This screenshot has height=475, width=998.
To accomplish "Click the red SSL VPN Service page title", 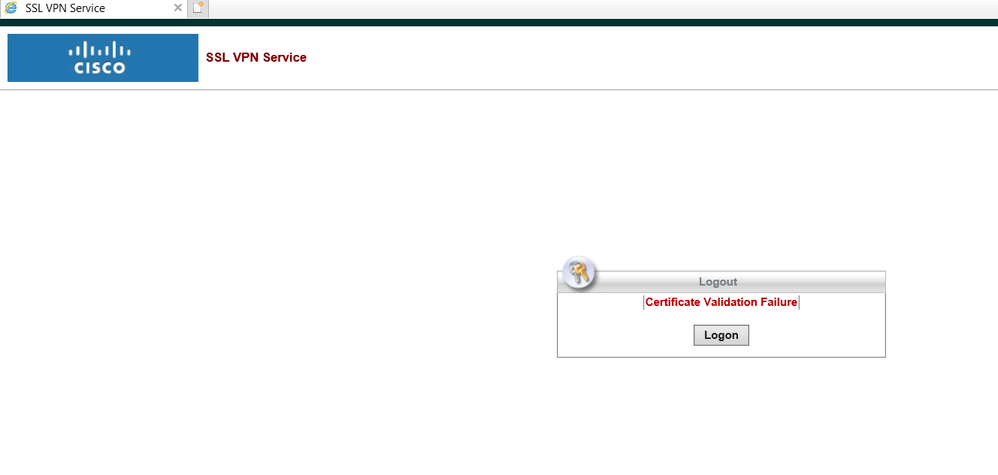I will coord(256,58).
